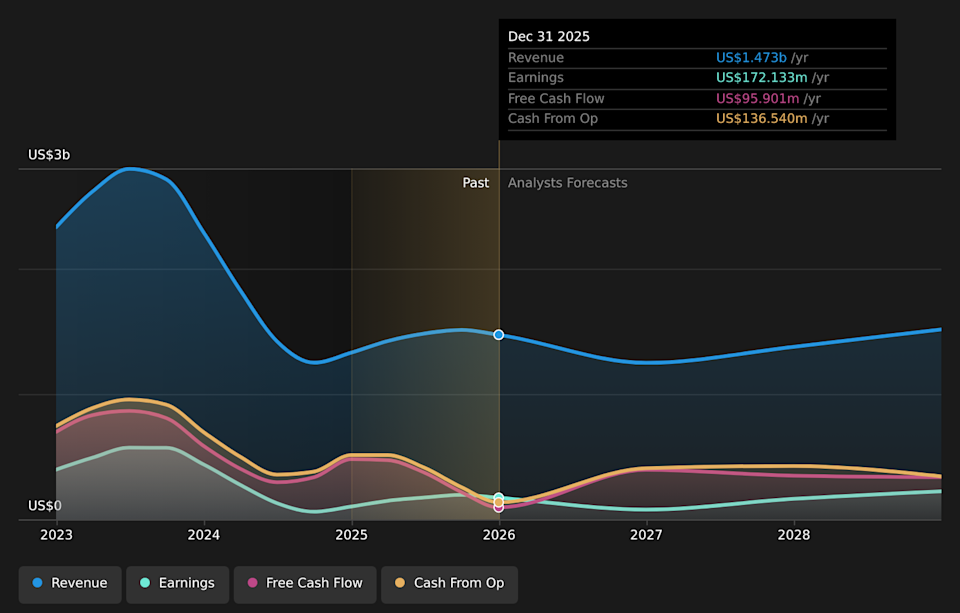Screen dimensions: 960x613
Task: Click the Free Cash Flow label in tooltip
Action: click(556, 99)
